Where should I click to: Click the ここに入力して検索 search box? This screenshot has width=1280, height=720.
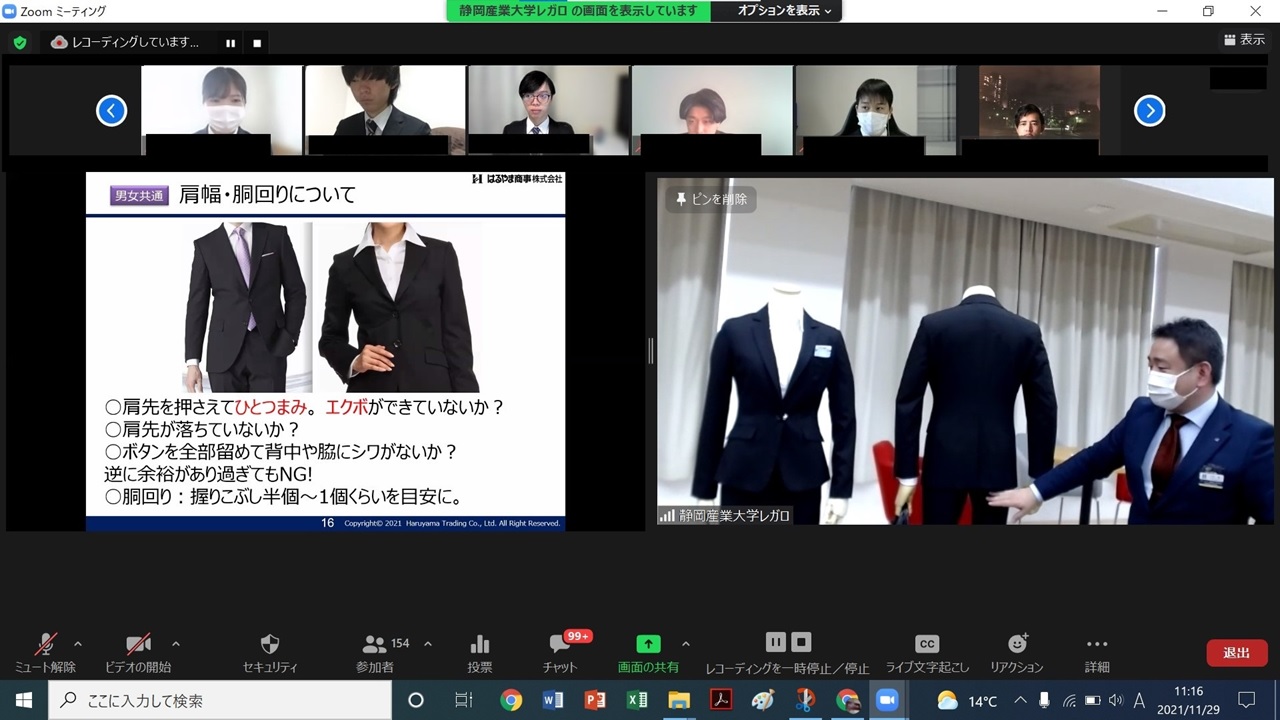tap(220, 700)
